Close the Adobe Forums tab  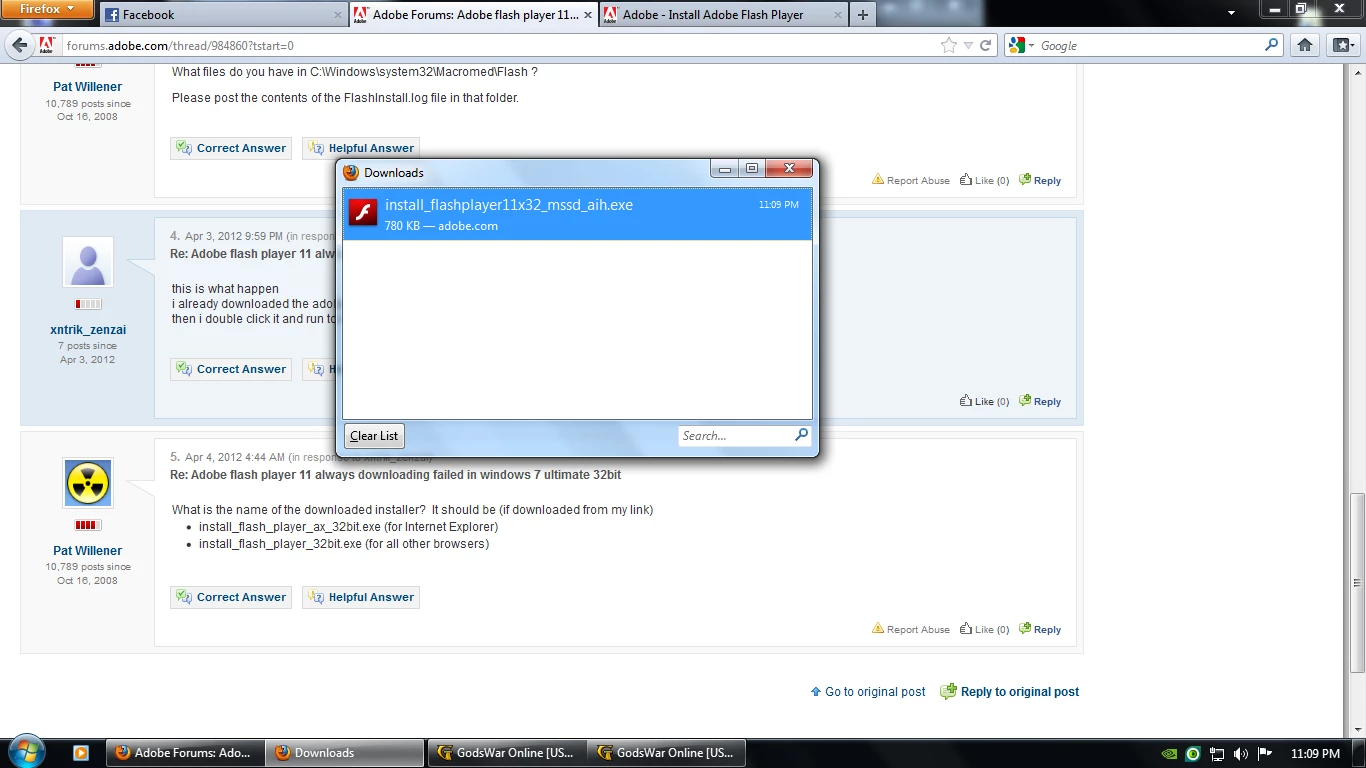pyautogui.click(x=587, y=15)
